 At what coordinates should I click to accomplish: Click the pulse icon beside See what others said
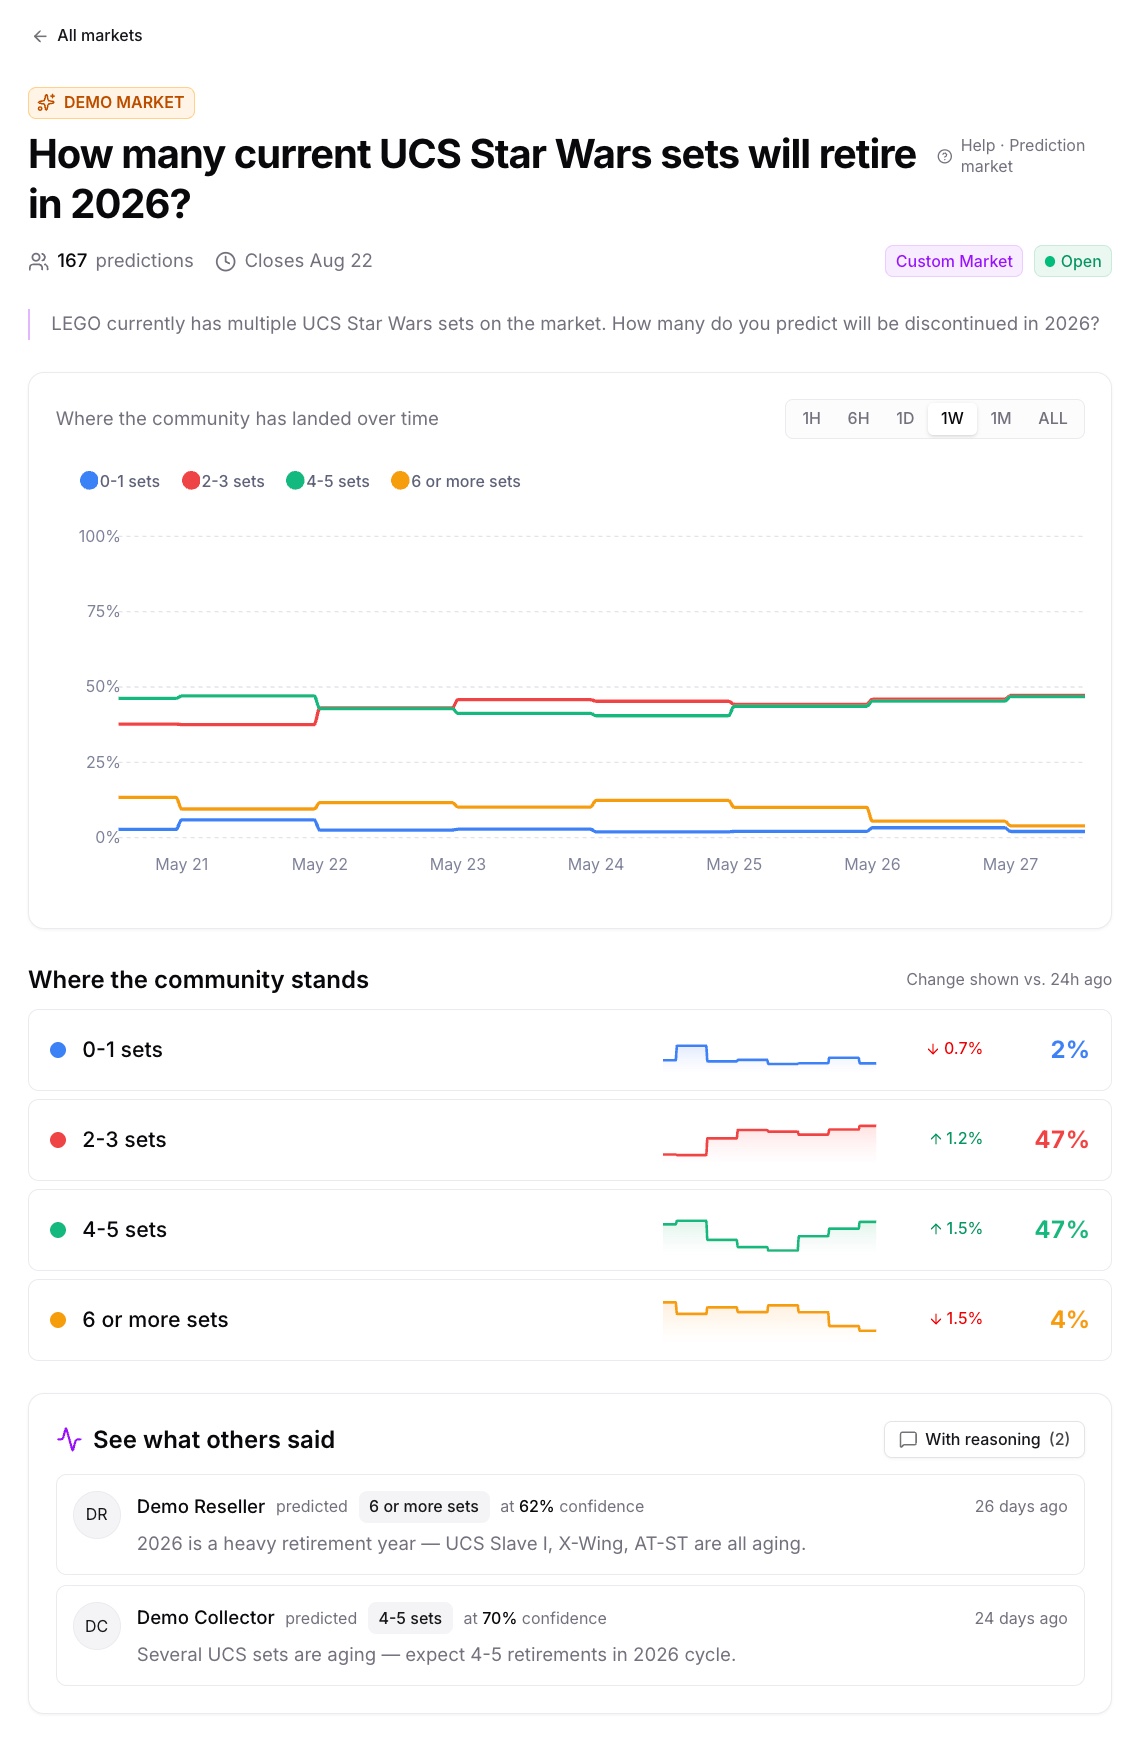tap(69, 1440)
